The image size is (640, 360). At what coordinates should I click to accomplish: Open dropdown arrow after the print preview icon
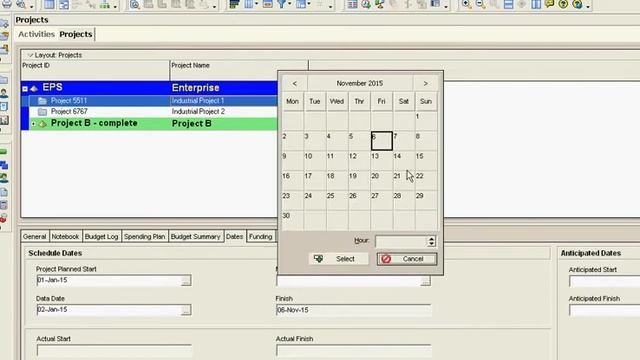tap(32, 6)
